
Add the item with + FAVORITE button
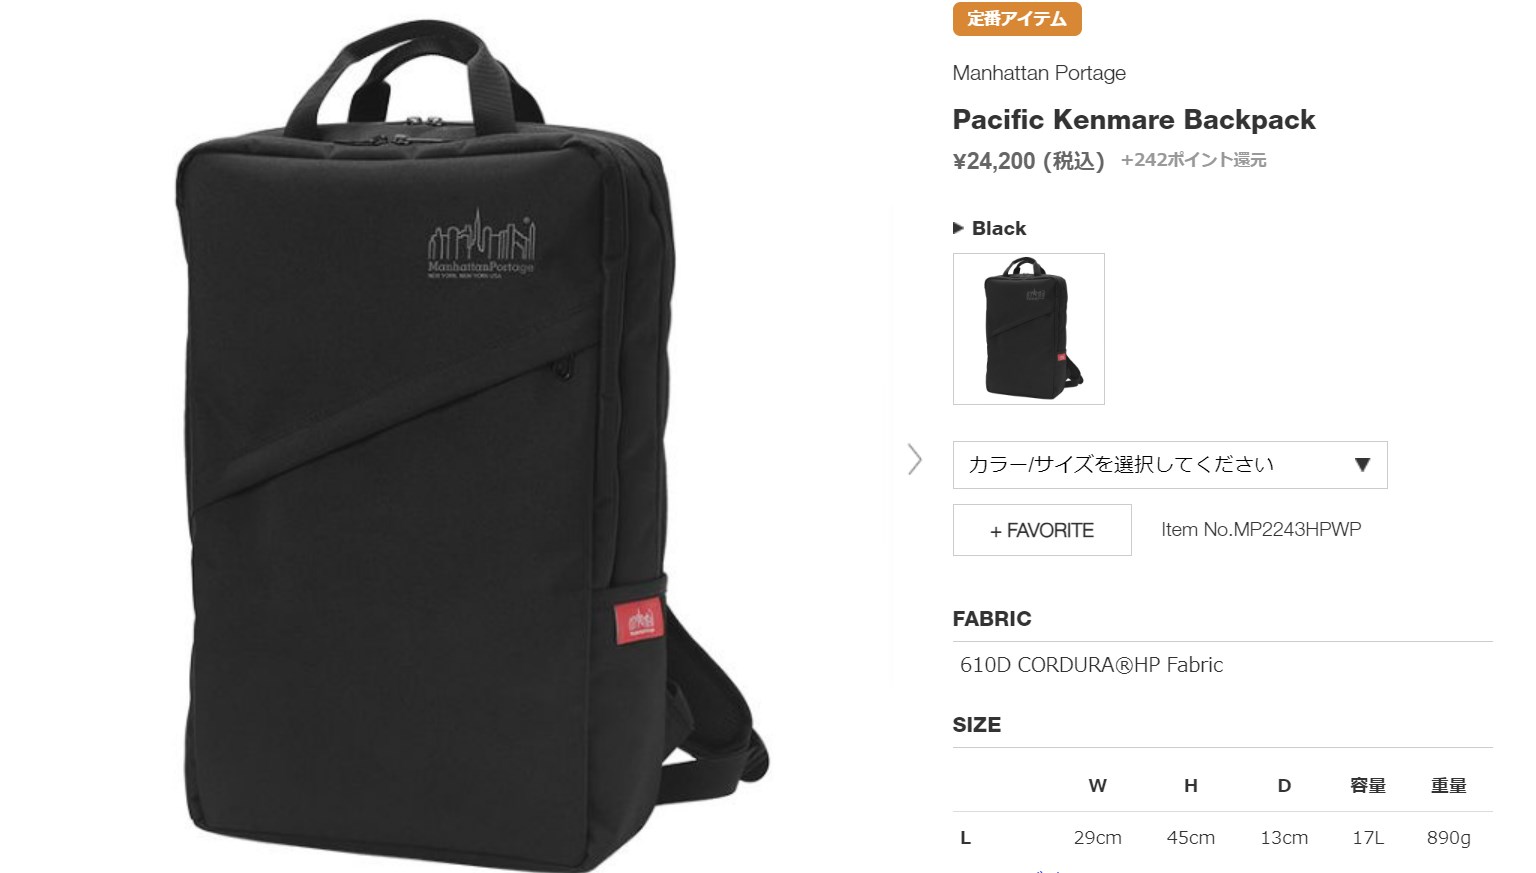click(1042, 530)
